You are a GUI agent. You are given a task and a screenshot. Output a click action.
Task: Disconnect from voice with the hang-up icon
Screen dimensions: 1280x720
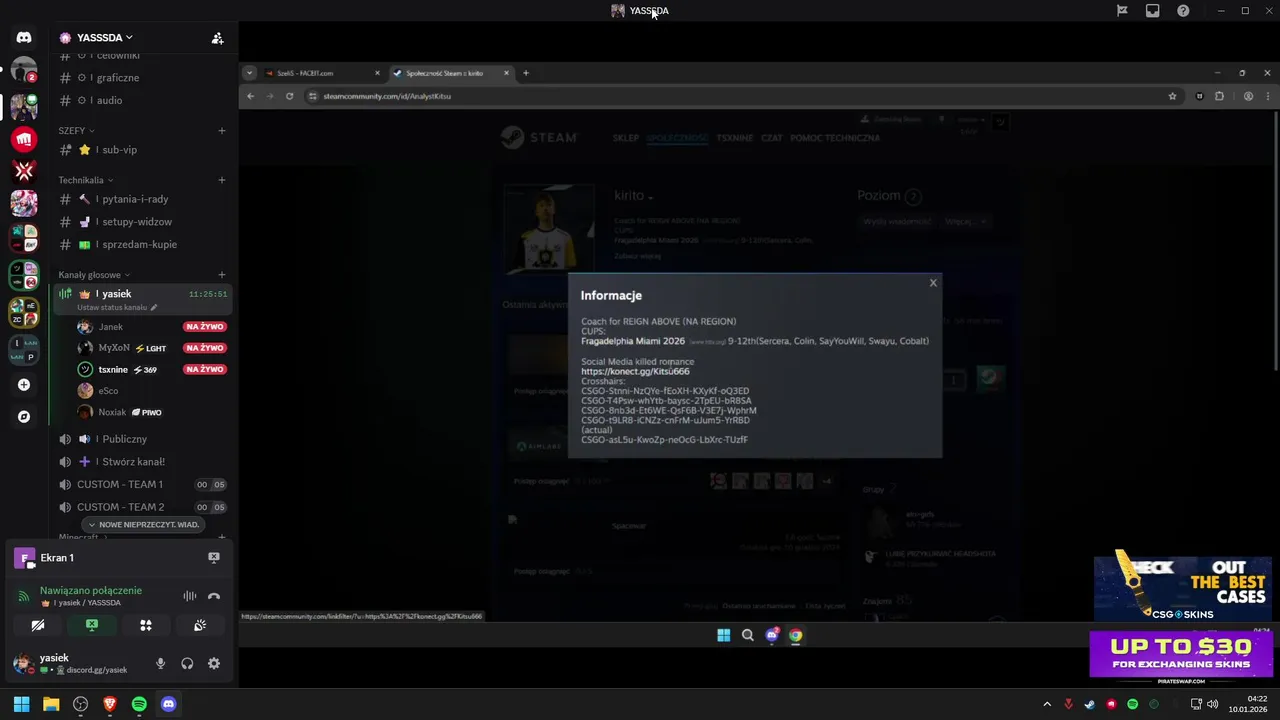(x=213, y=596)
